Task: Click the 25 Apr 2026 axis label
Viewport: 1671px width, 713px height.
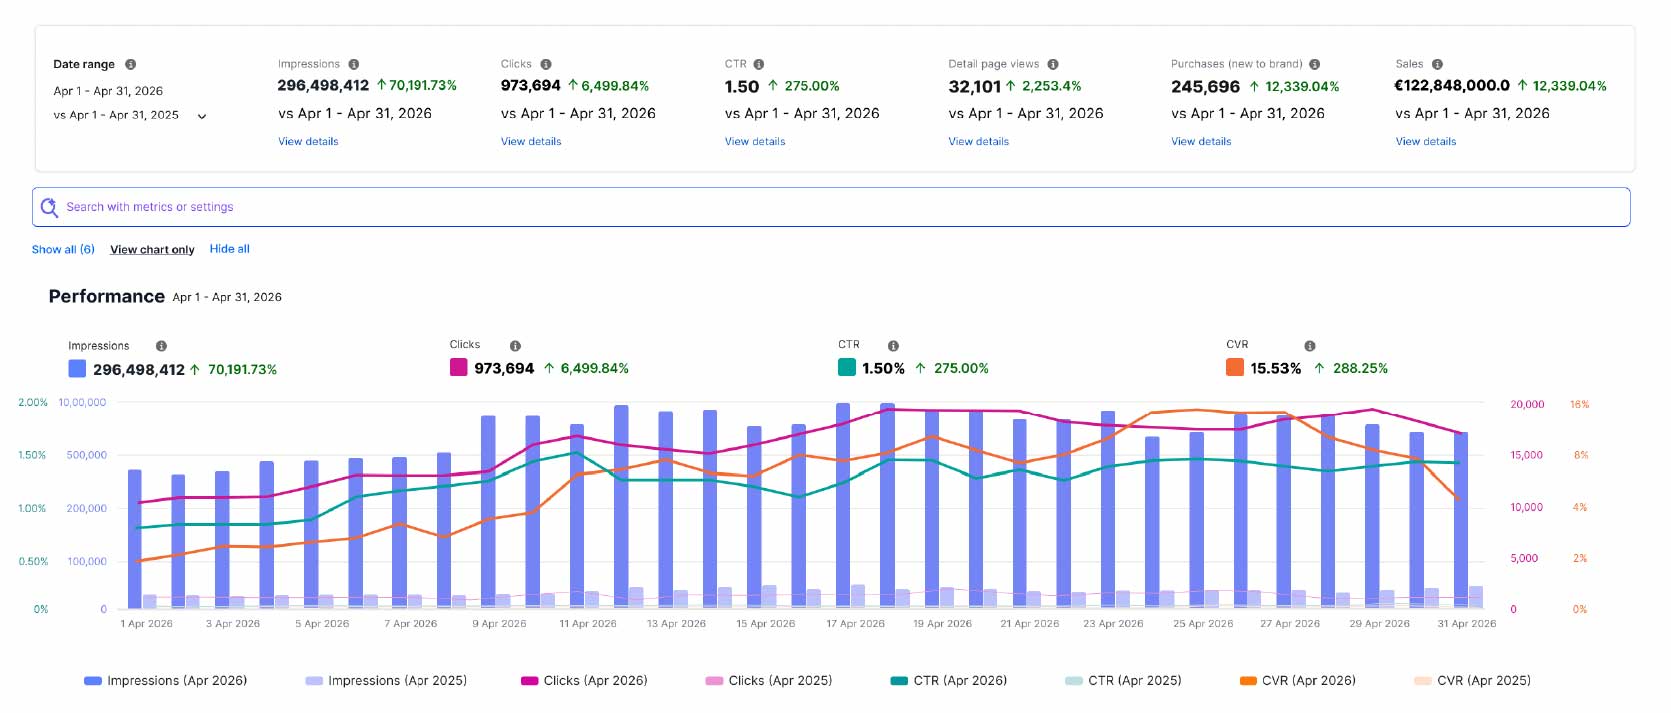Action: point(1203,624)
